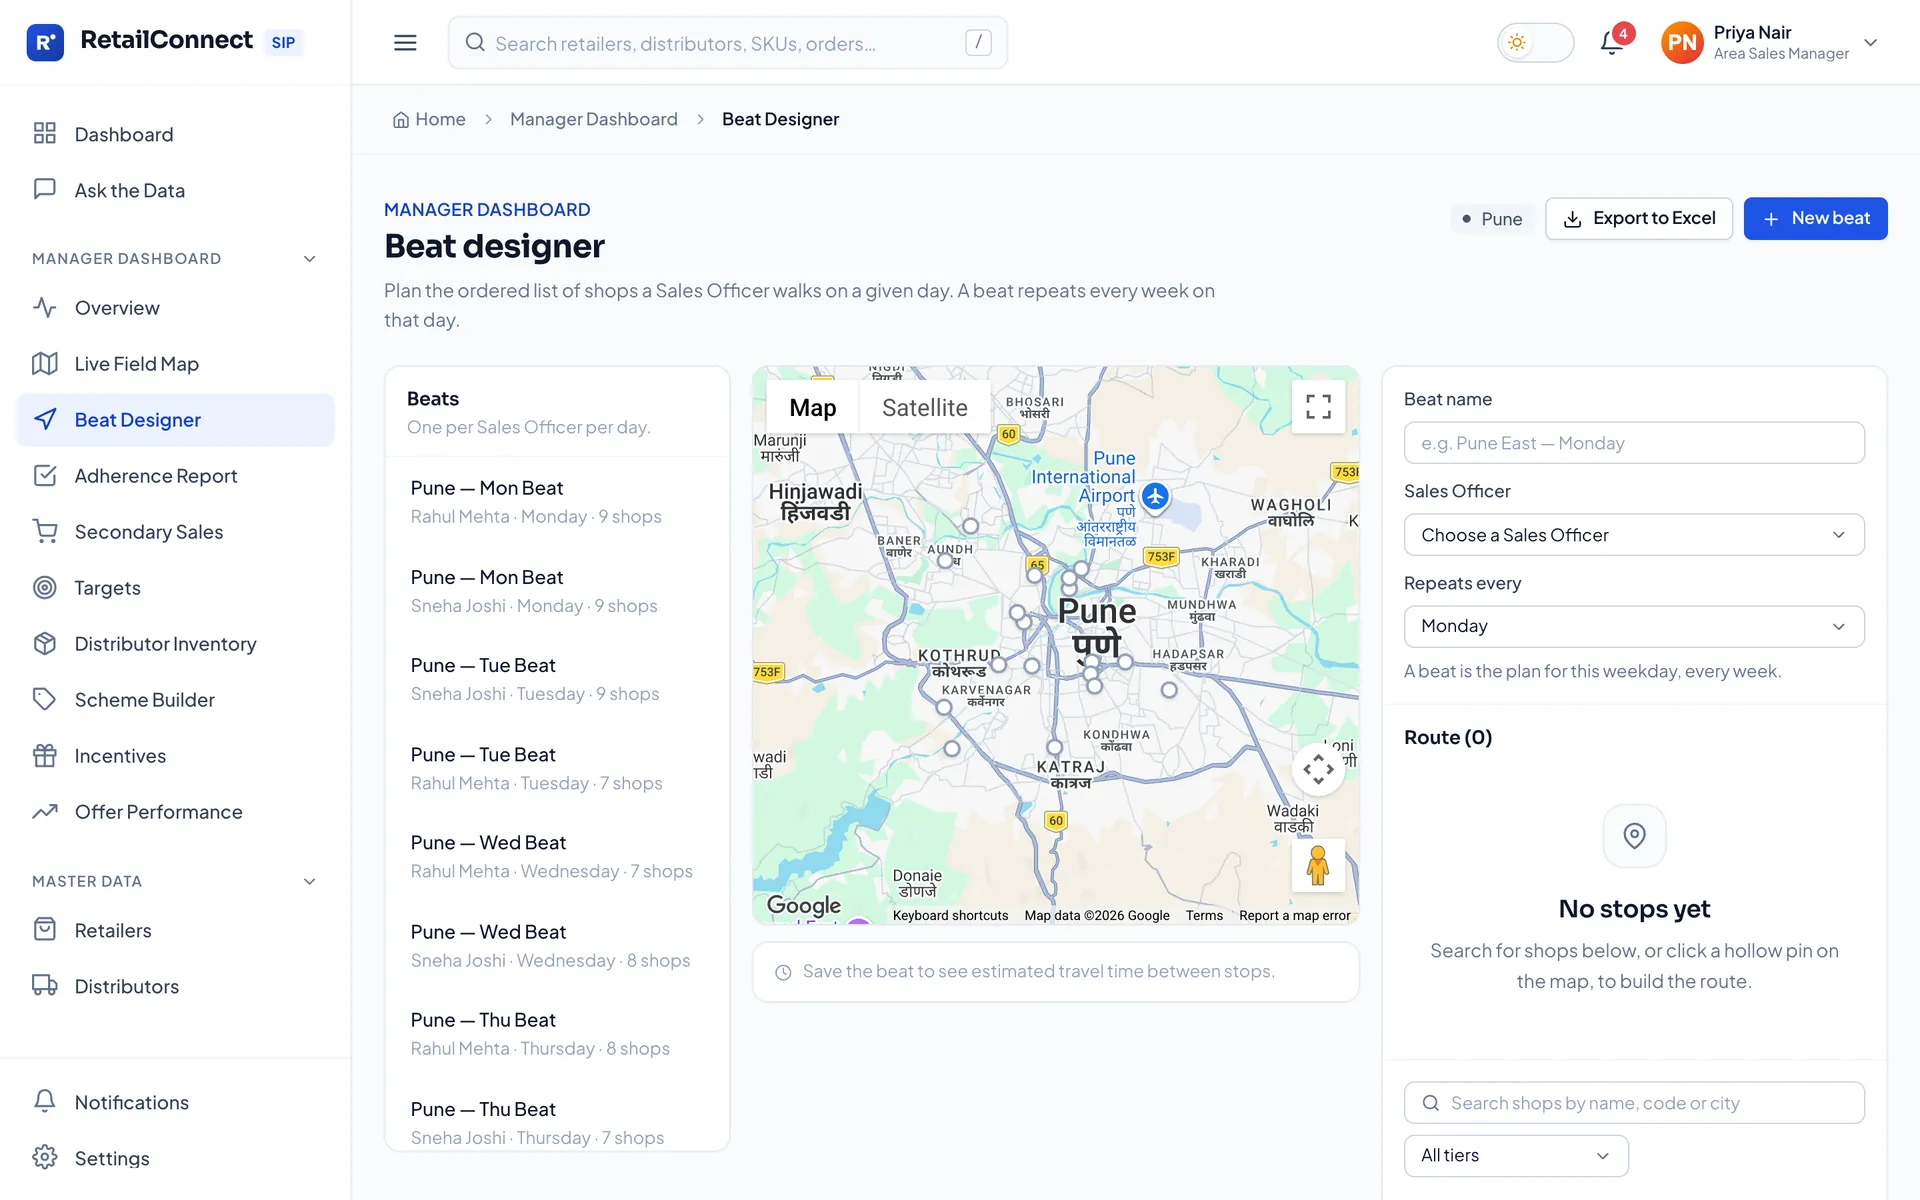
Task: Click the Retailers bag icon
Action: 45,930
